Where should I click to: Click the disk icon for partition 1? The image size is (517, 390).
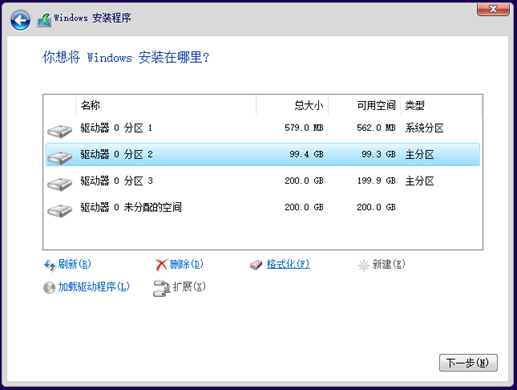click(59, 131)
